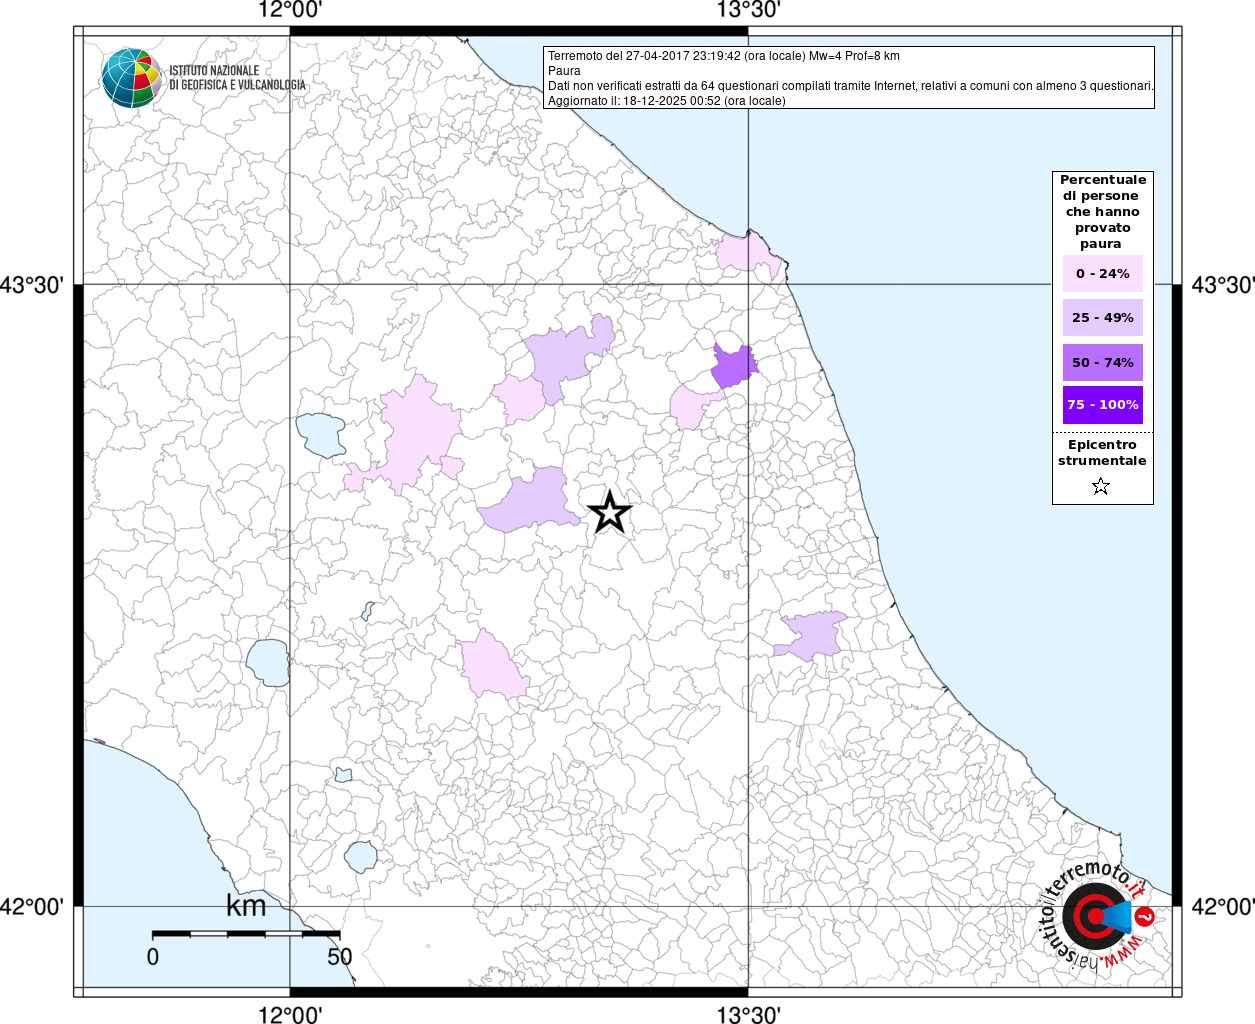The width and height of the screenshot is (1255, 1024).
Task: Click the epicenter star on the map
Action: 609,513
